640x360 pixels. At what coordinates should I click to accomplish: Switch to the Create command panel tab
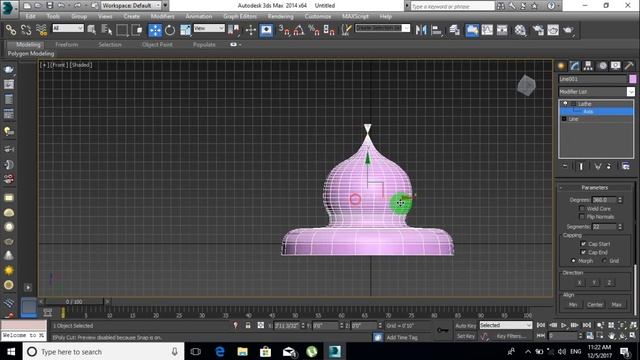click(x=561, y=66)
